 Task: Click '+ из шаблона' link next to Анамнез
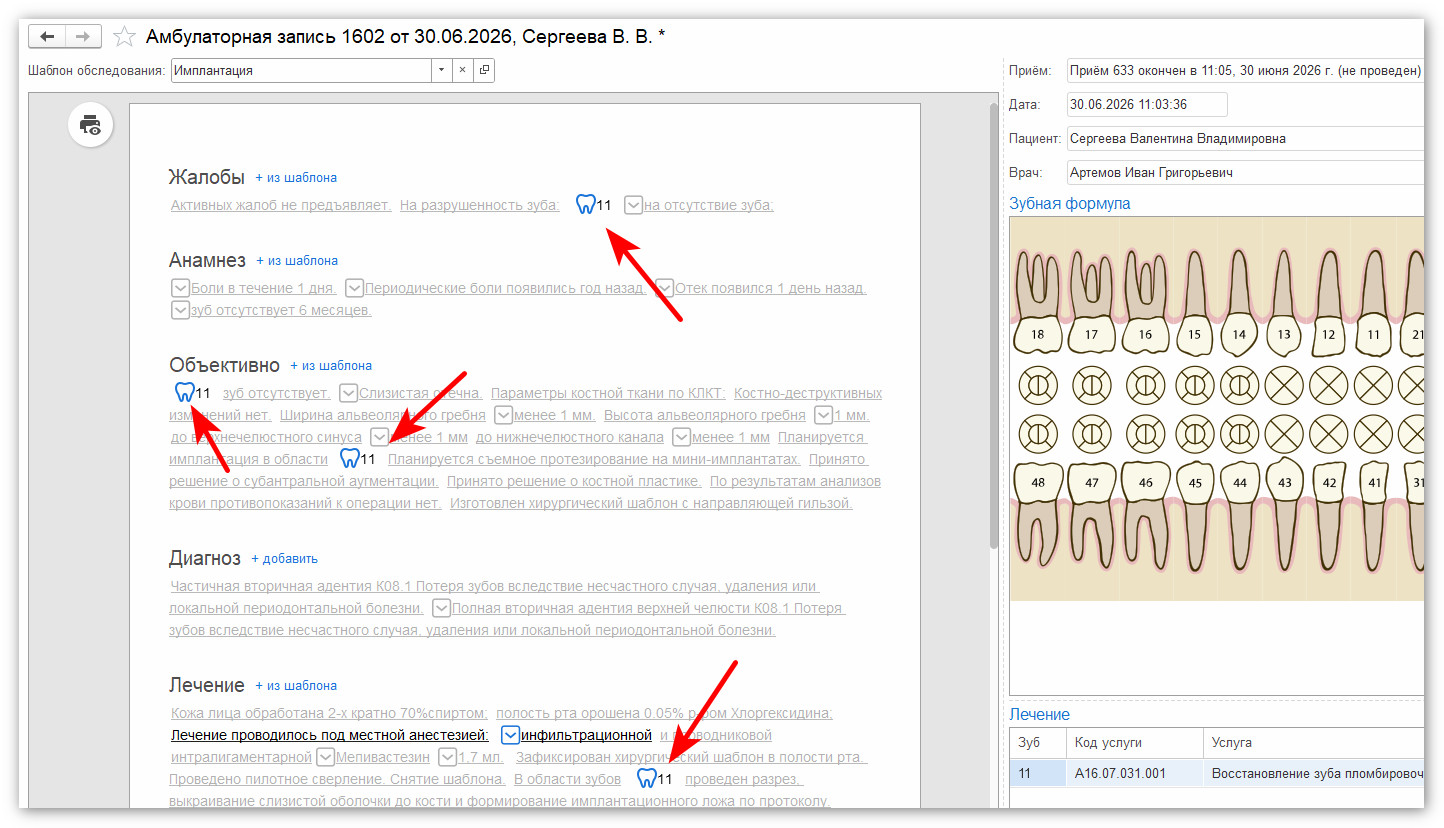(x=297, y=260)
